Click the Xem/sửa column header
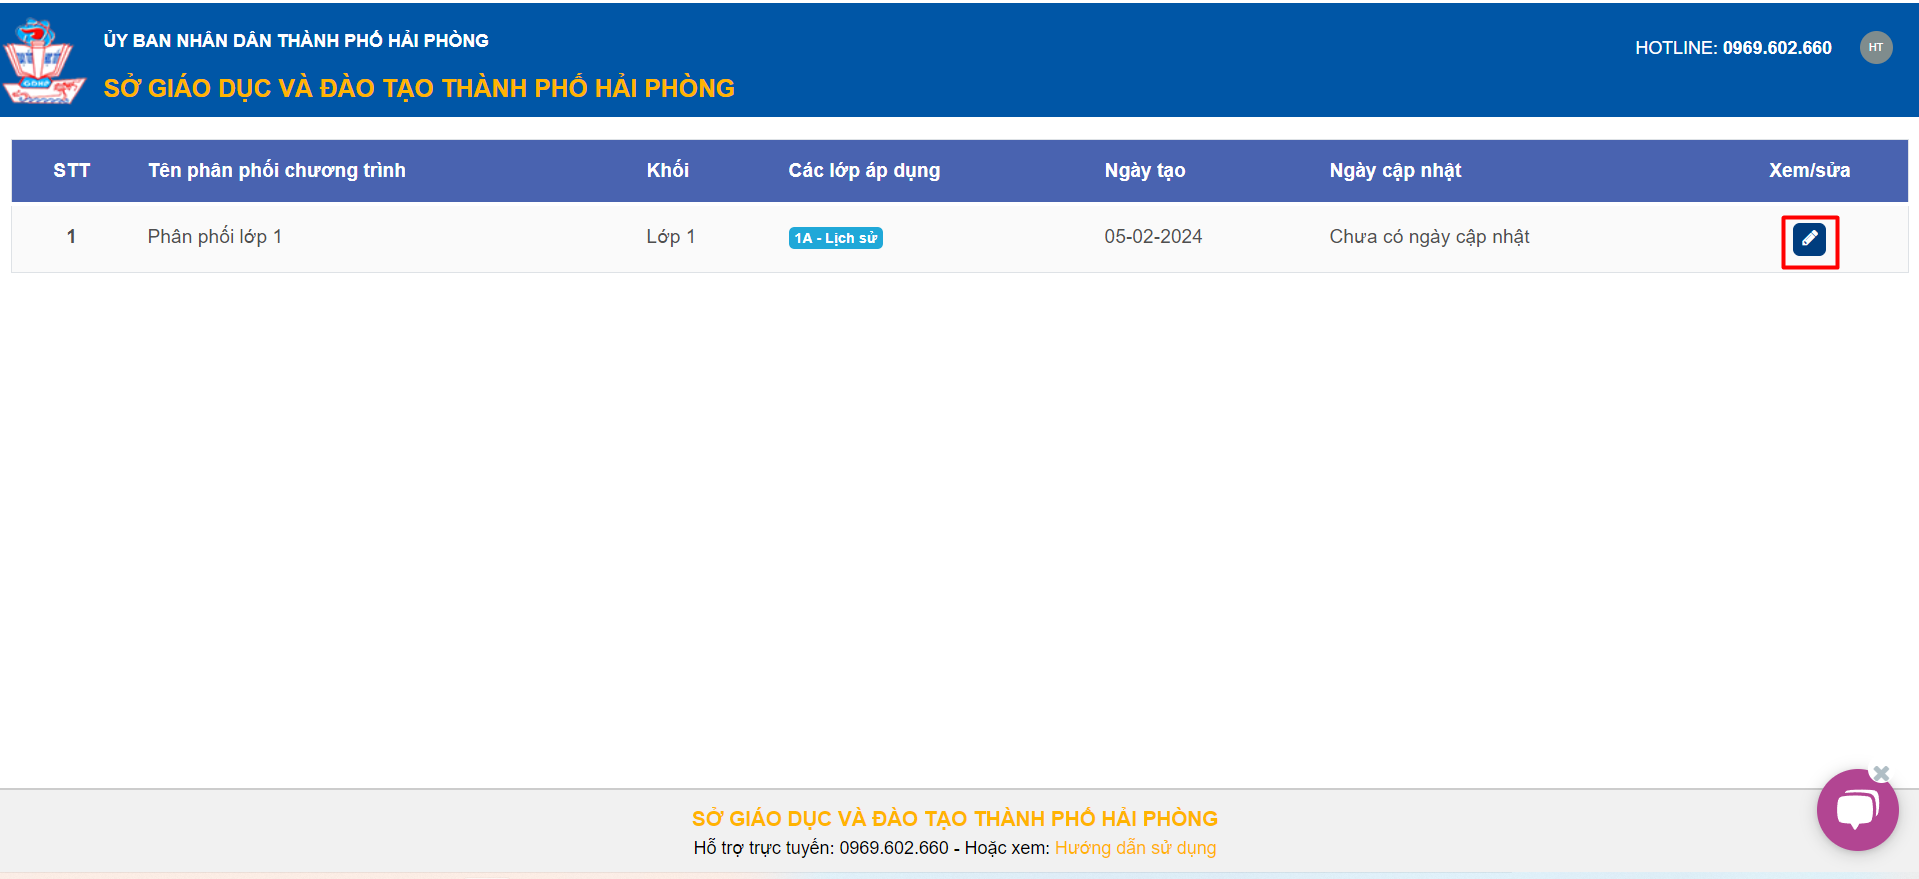This screenshot has width=1919, height=879. 1808,171
